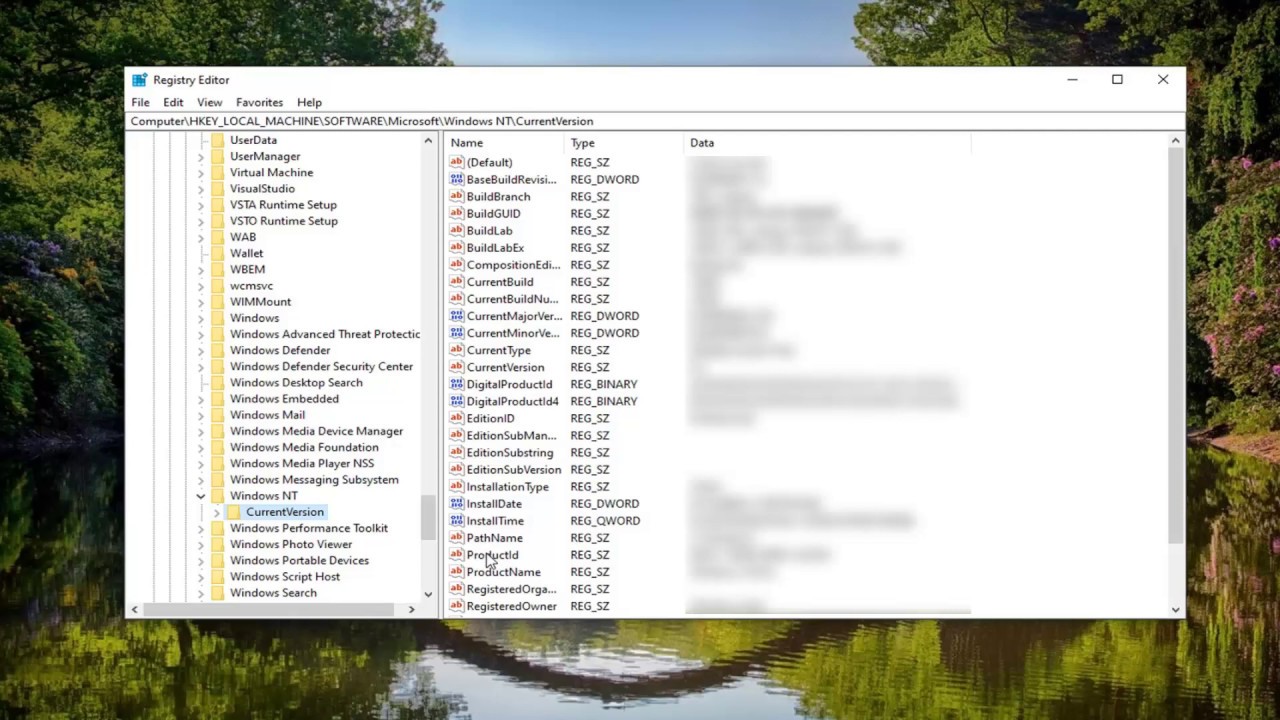The height and width of the screenshot is (720, 1280).
Task: Click the Windows Search folder icon
Action: tap(218, 593)
